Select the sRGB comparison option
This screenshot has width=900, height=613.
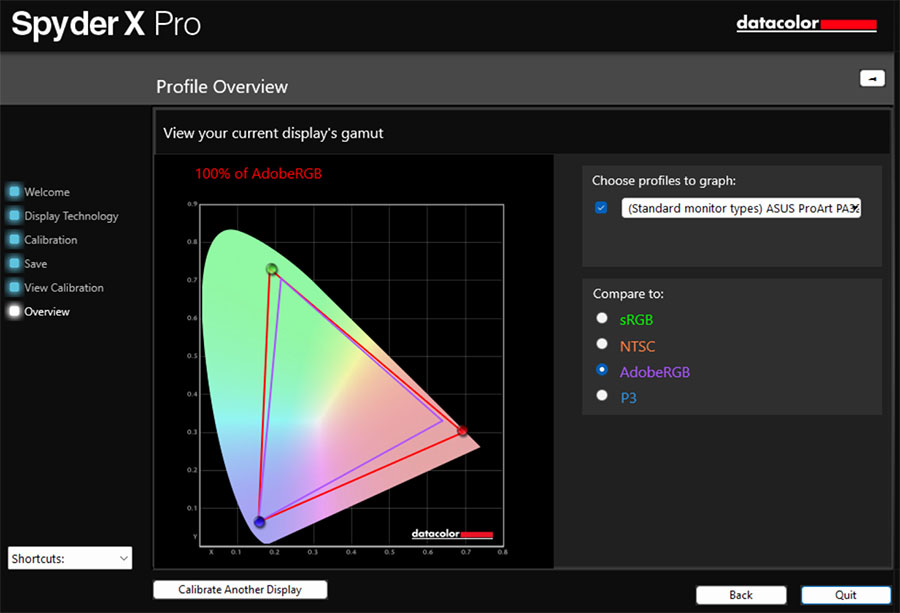pyautogui.click(x=602, y=318)
